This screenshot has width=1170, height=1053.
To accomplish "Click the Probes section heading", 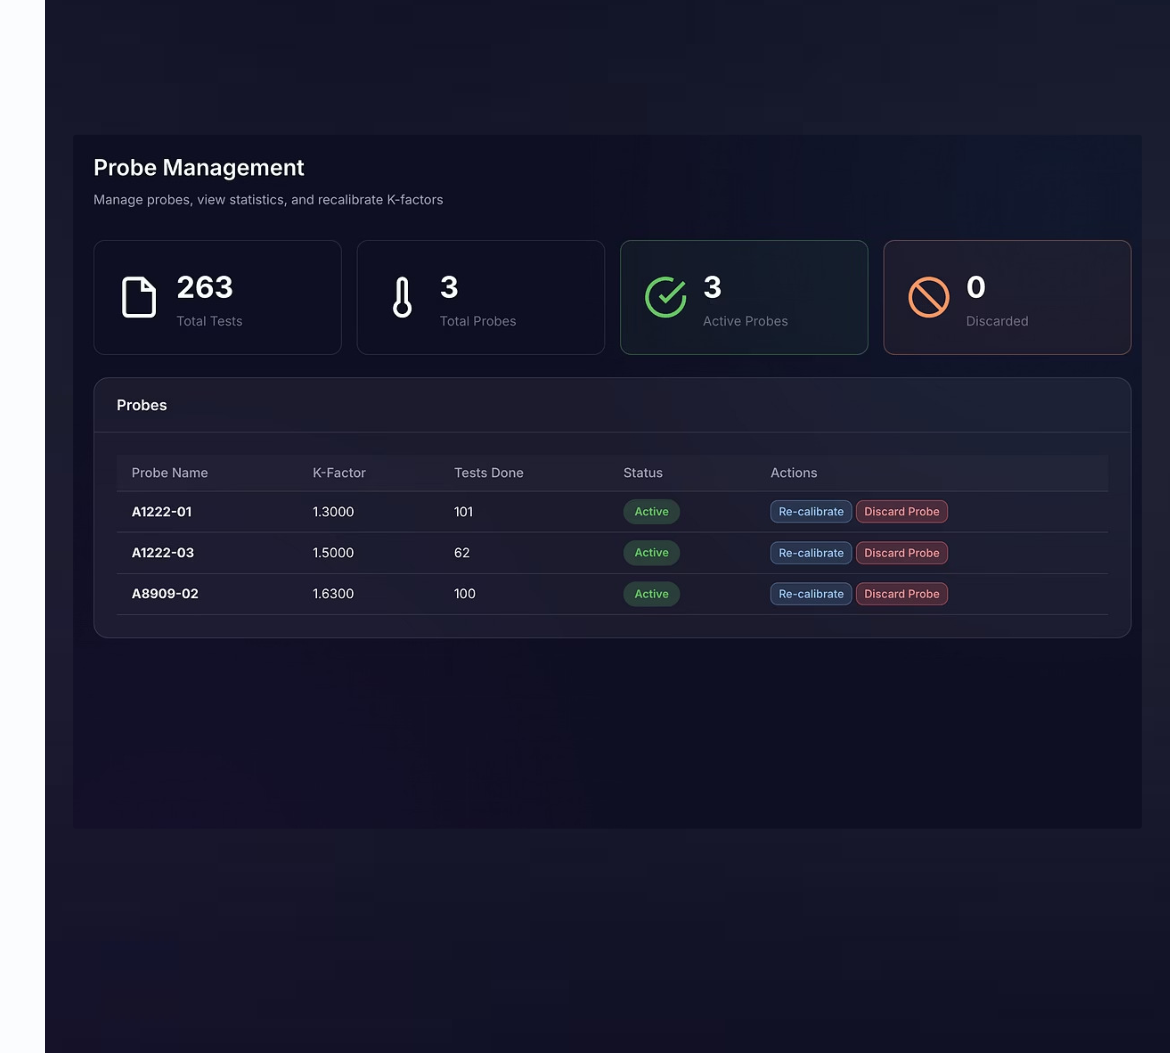I will [142, 405].
